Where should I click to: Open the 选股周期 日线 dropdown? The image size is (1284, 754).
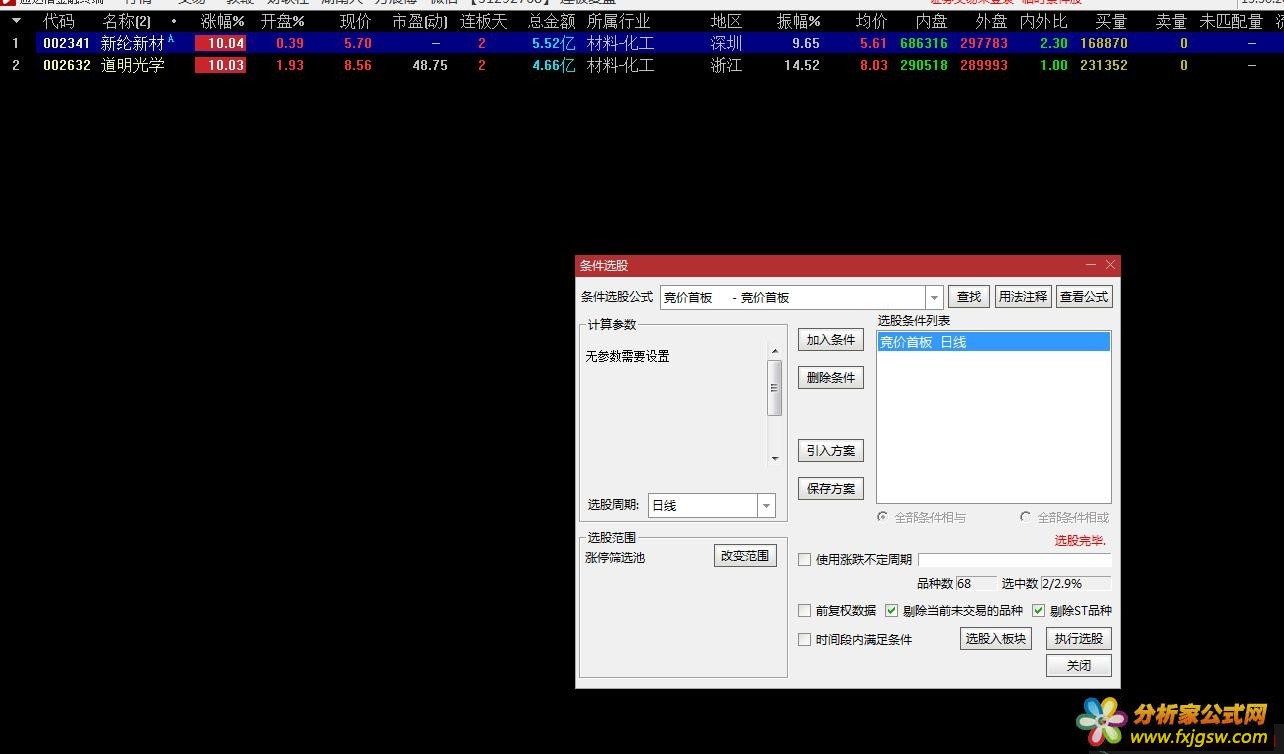pyautogui.click(x=766, y=506)
